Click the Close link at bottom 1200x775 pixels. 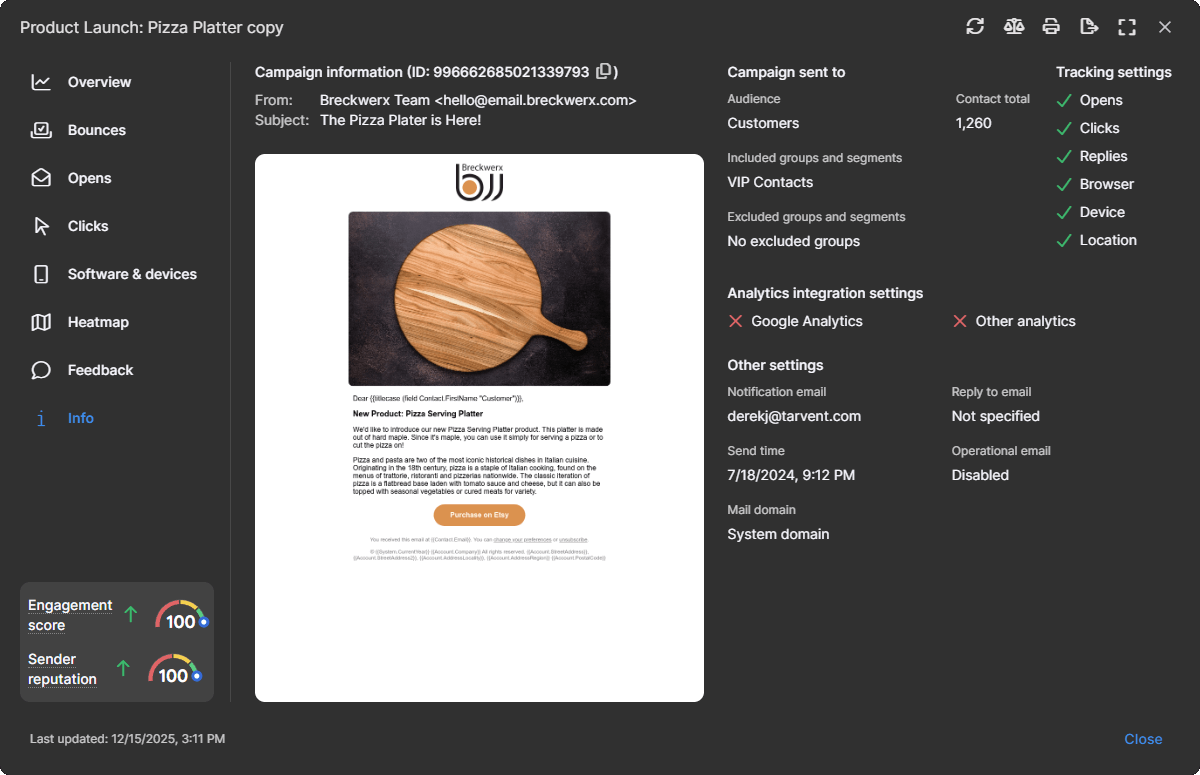1143,739
